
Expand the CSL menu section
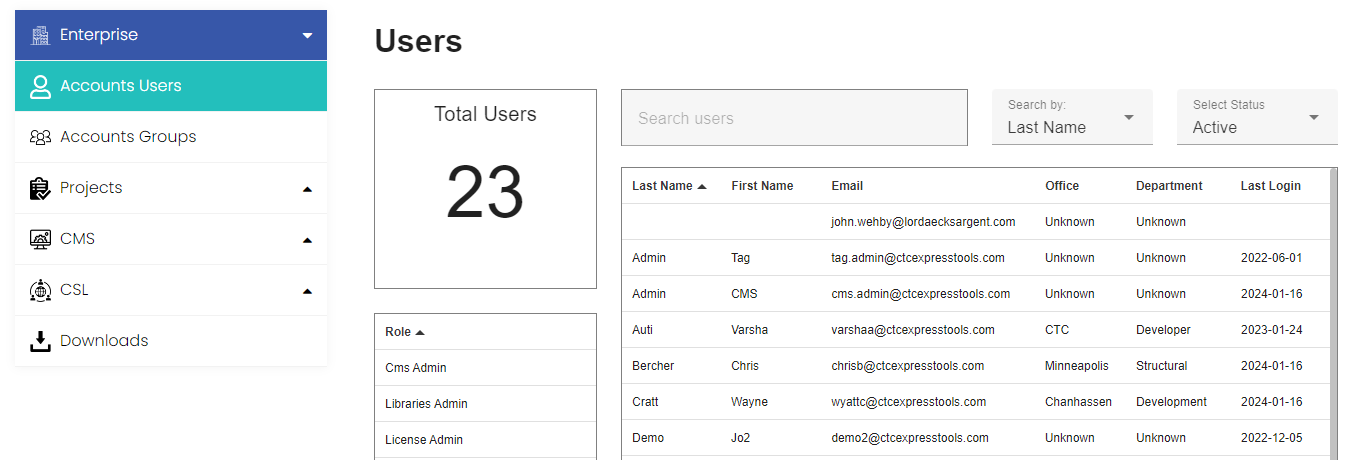307,291
